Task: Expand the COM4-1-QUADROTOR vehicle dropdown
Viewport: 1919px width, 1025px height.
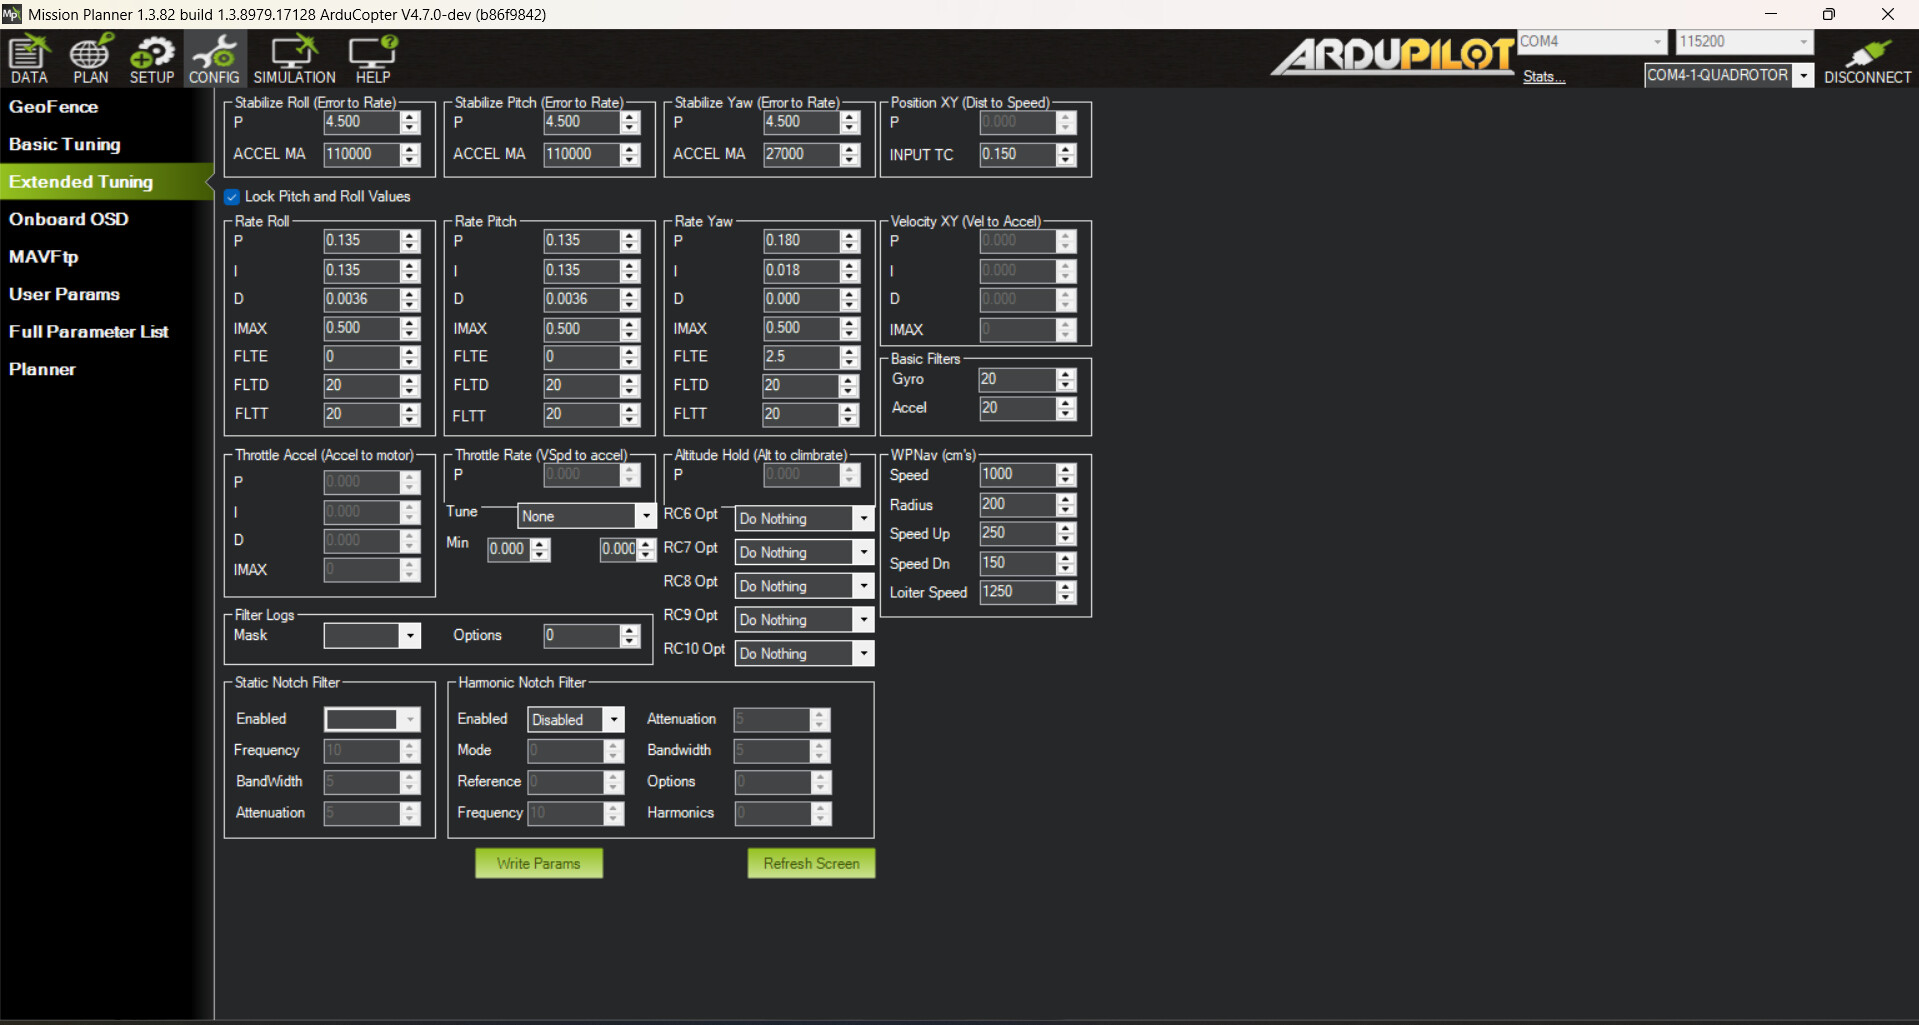Action: [1803, 76]
